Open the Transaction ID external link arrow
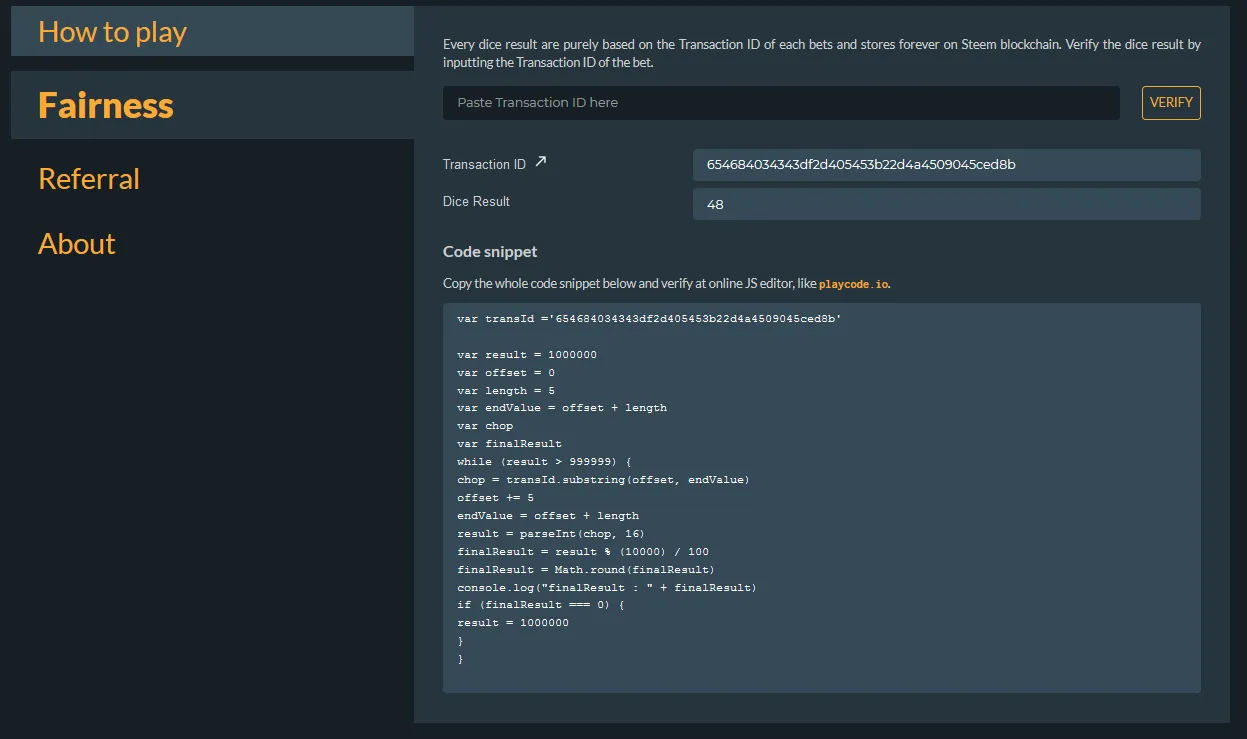Viewport: 1247px width, 739px height. tap(541, 162)
